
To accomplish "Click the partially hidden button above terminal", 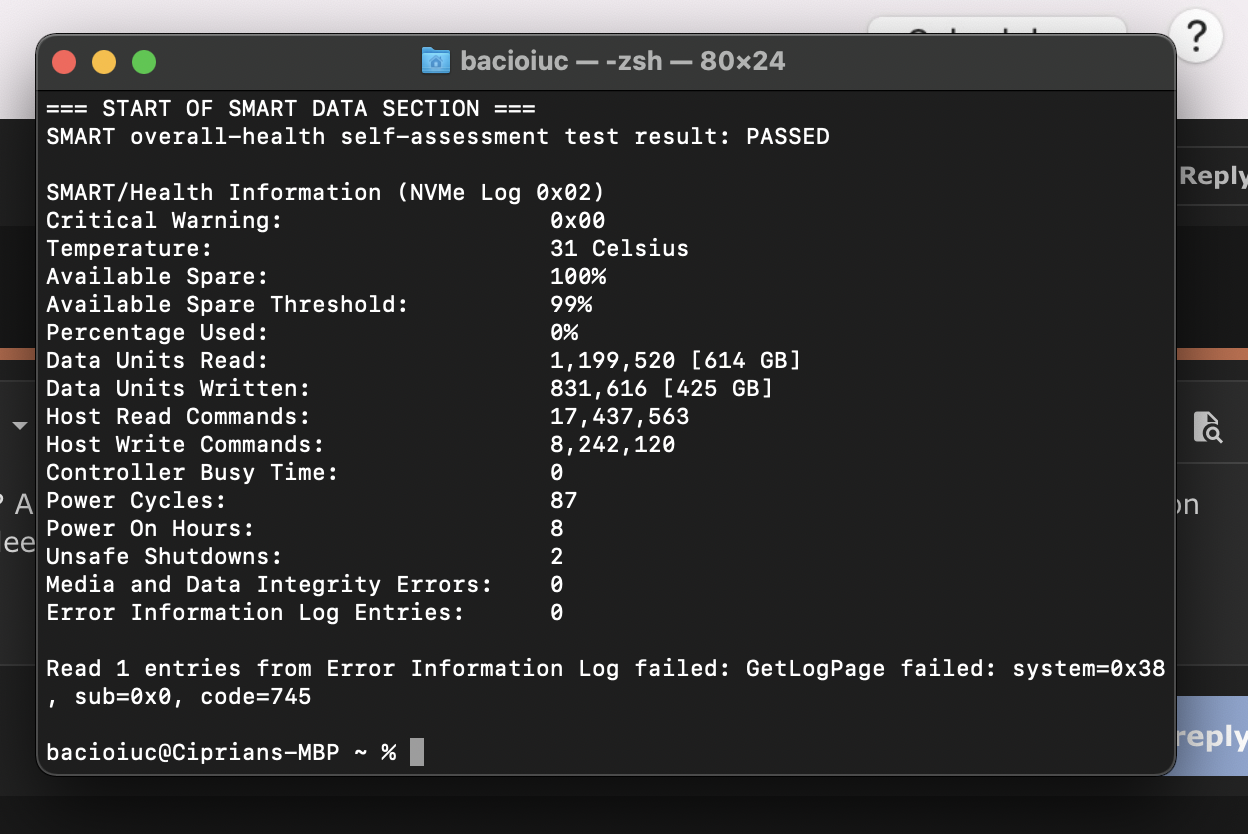I will (996, 28).
